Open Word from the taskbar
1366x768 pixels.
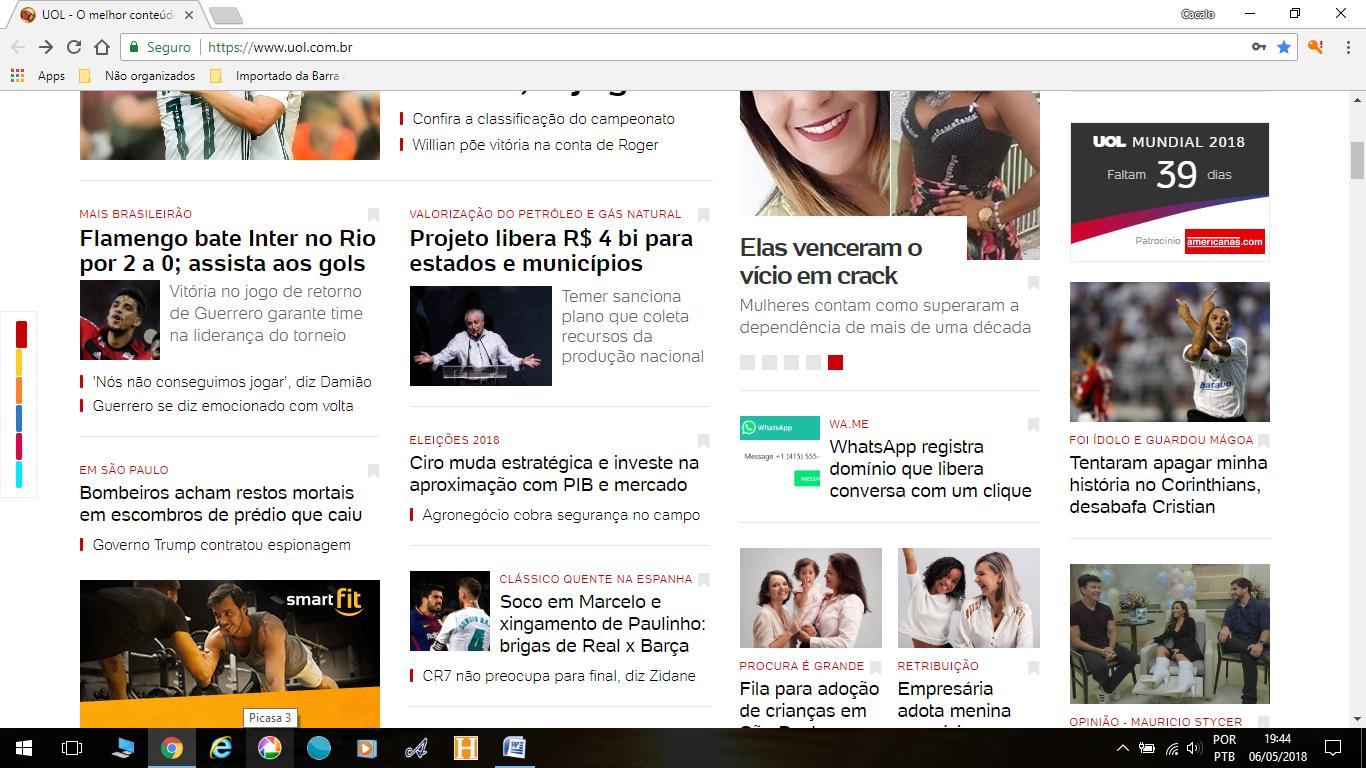coord(514,747)
